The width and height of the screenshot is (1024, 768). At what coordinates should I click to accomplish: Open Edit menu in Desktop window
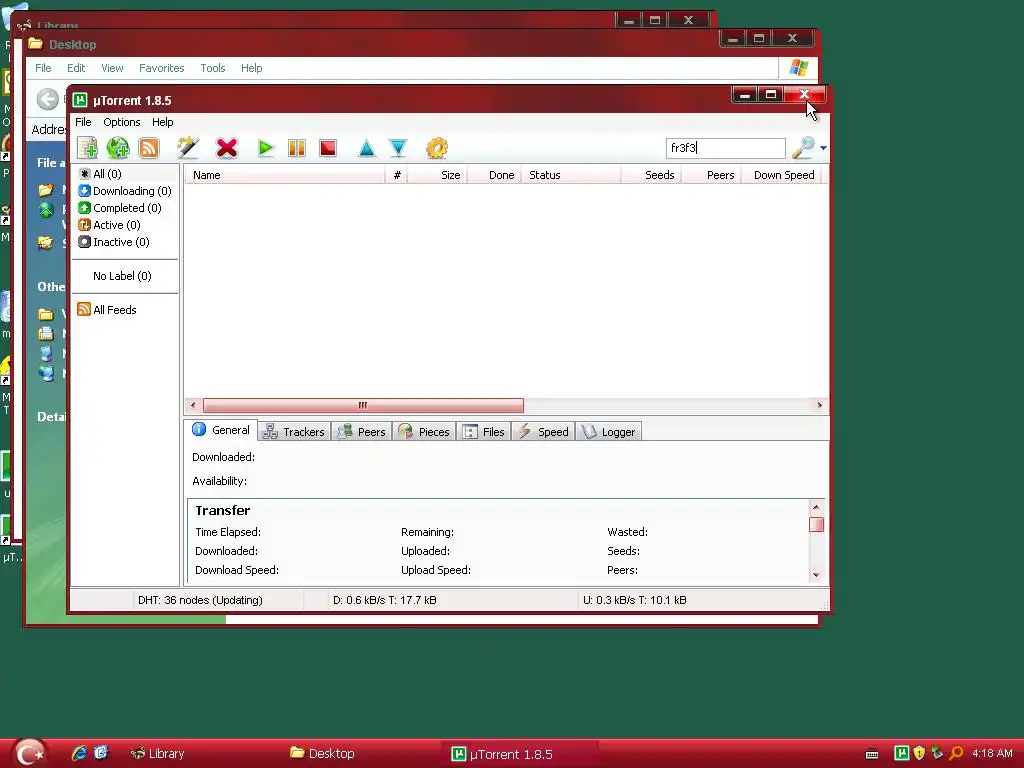coord(76,68)
